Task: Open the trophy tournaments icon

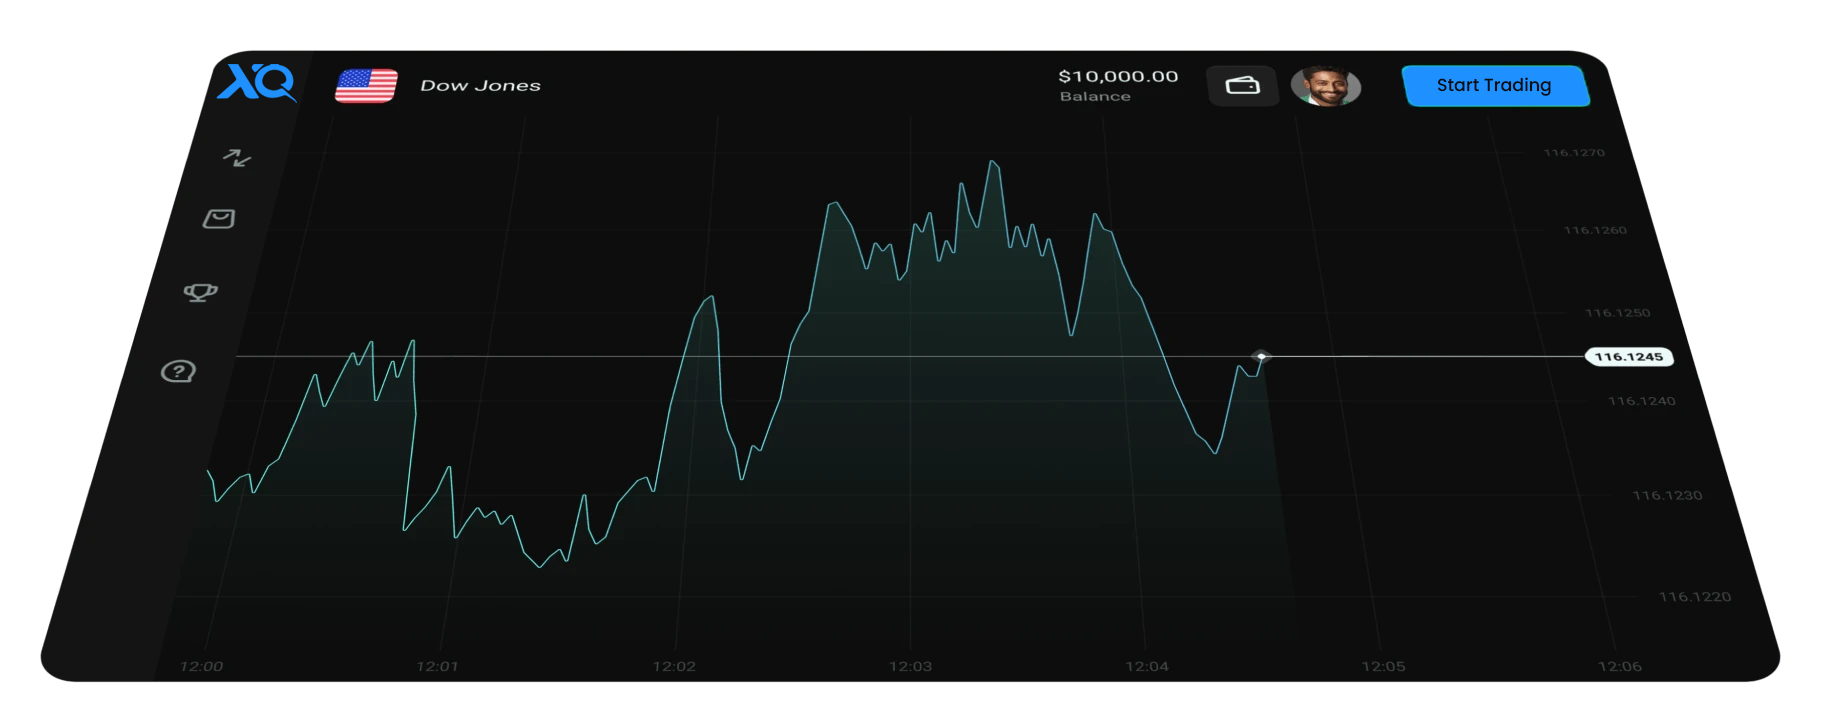Action: coord(200,292)
